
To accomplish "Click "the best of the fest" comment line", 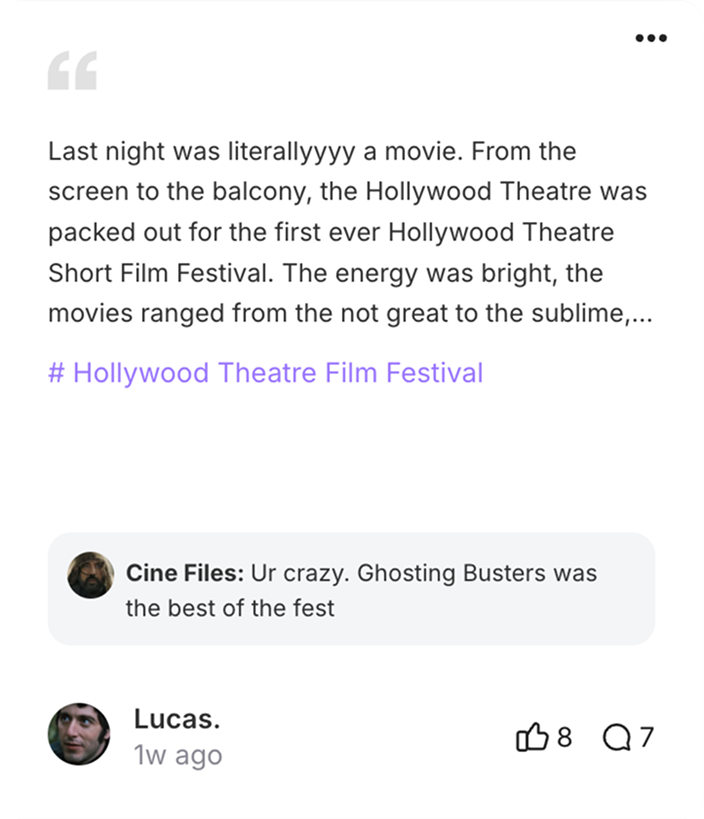I will [x=230, y=607].
